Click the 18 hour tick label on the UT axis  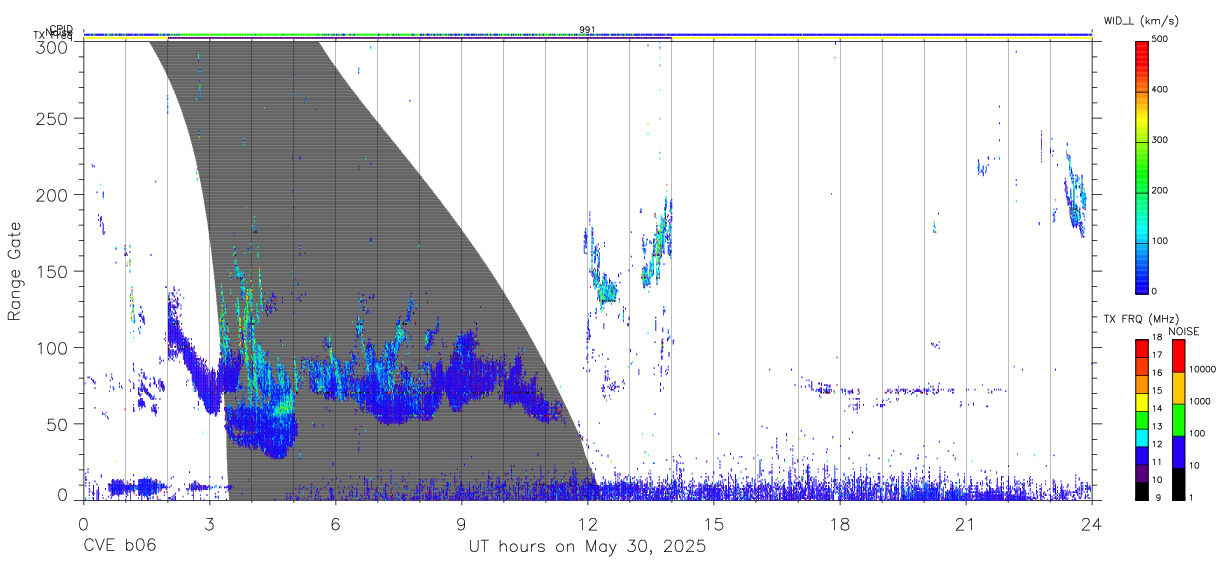coord(840,524)
